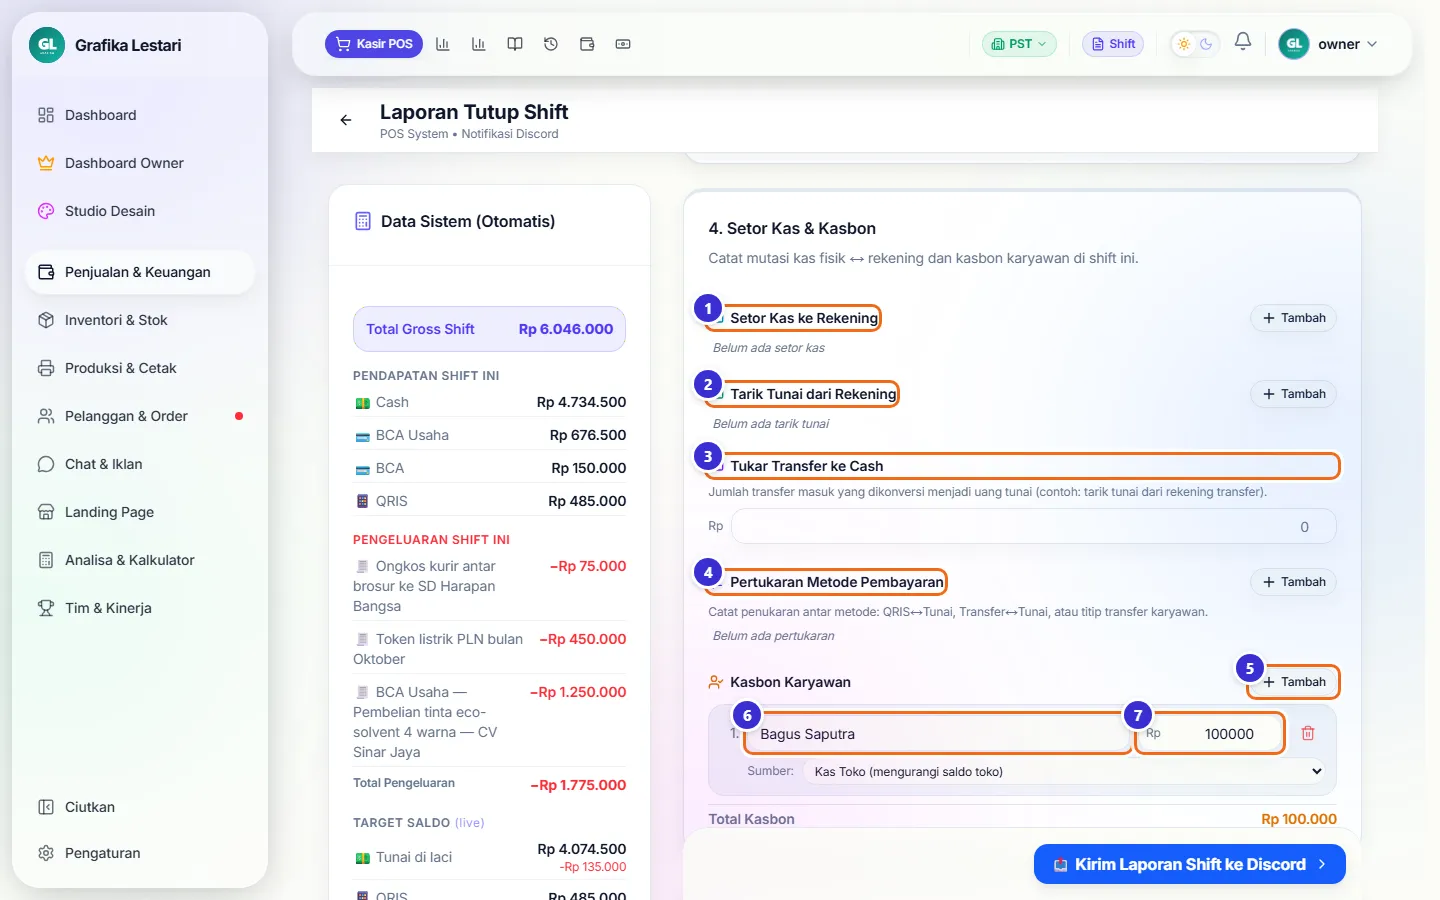Click the Chat & Iklan bubble icon
The image size is (1440, 900).
46,464
